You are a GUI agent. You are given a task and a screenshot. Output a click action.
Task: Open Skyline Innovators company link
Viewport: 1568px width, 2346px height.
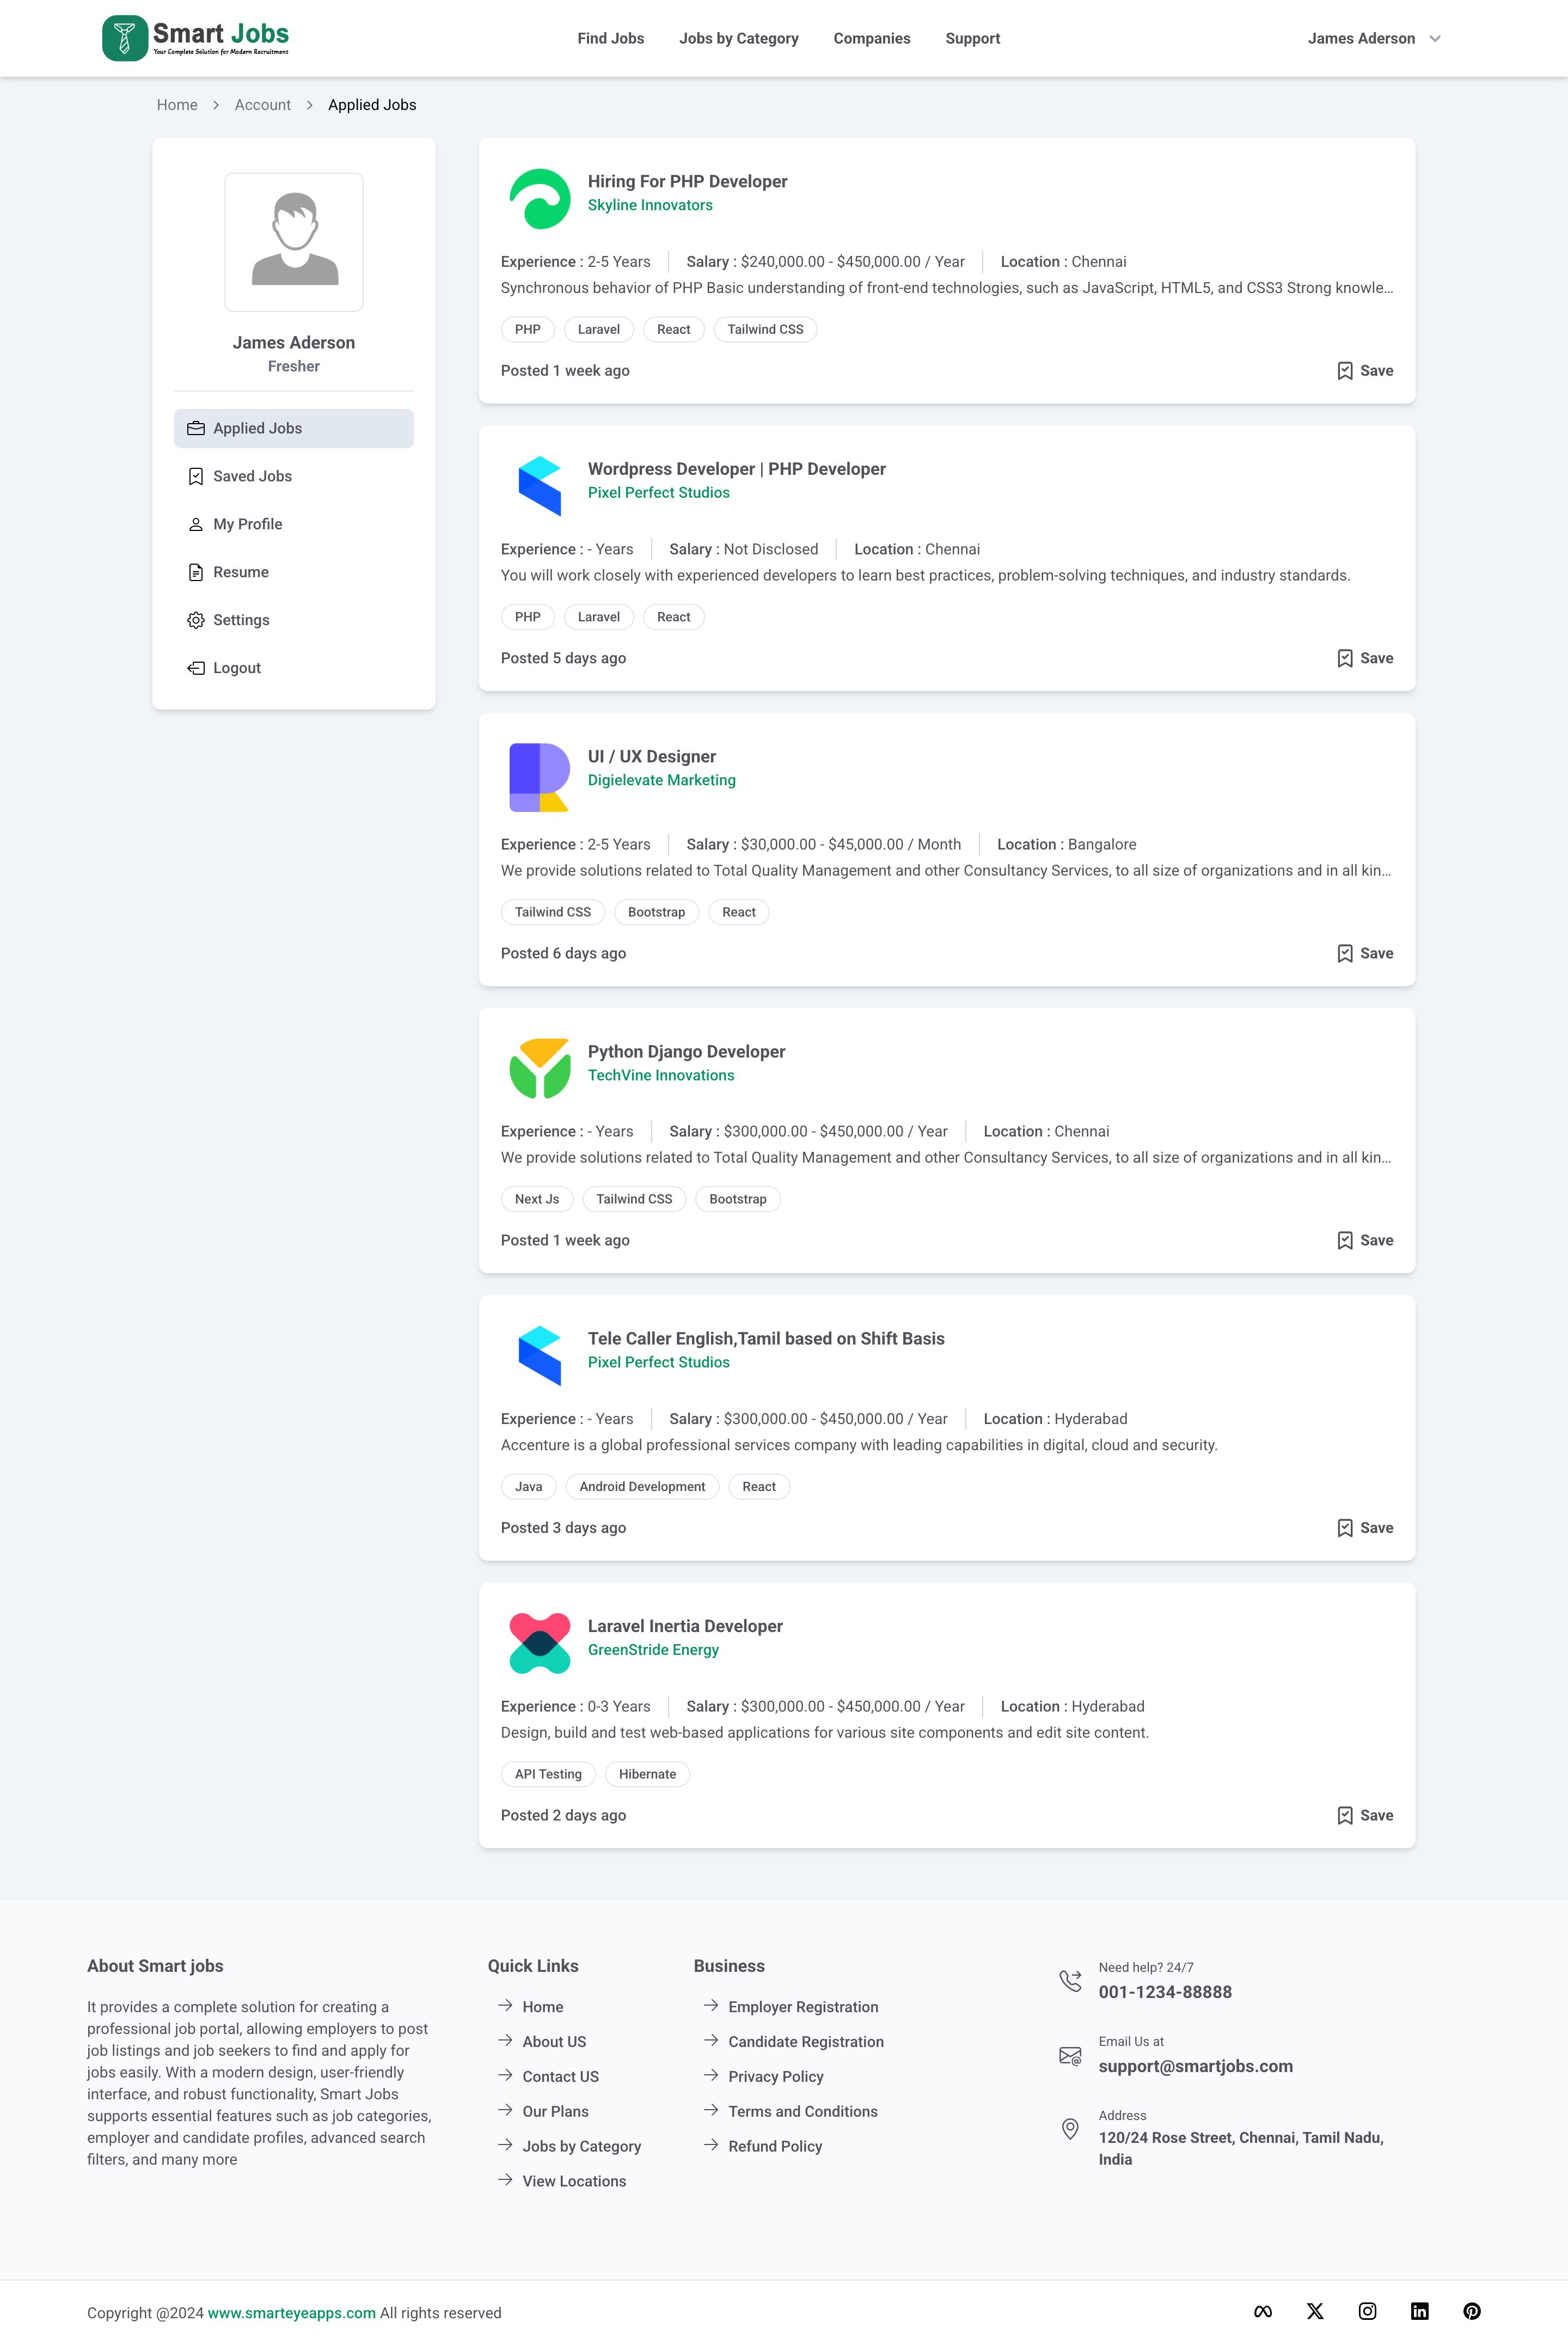click(x=650, y=205)
